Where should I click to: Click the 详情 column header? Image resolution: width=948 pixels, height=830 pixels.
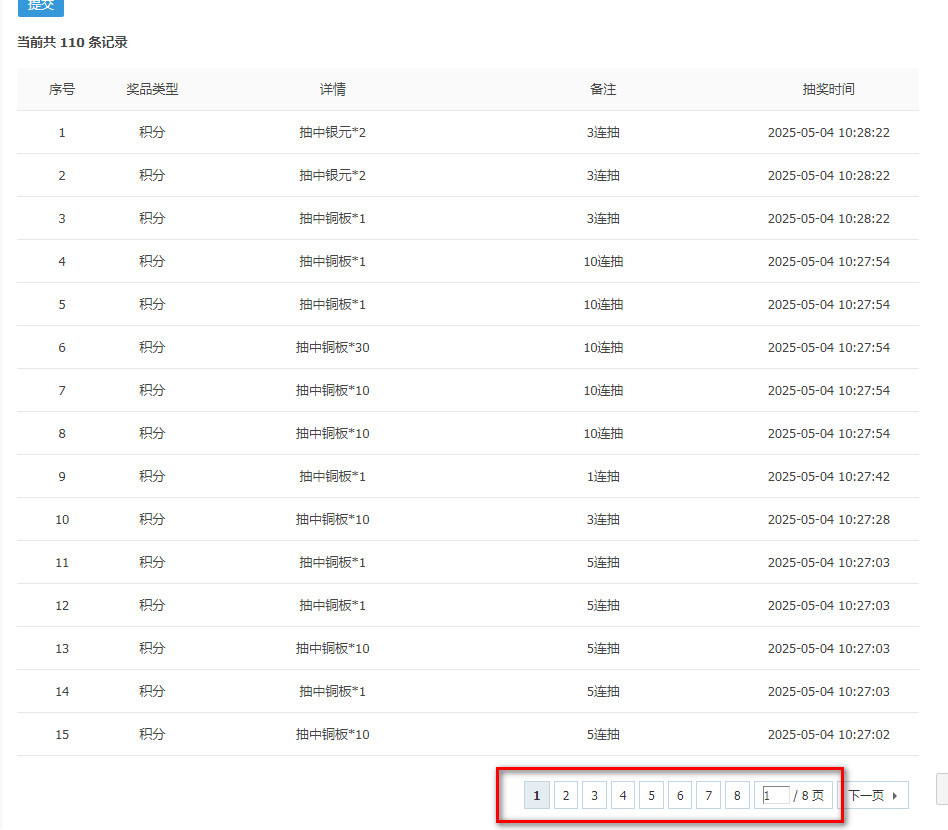coord(333,89)
